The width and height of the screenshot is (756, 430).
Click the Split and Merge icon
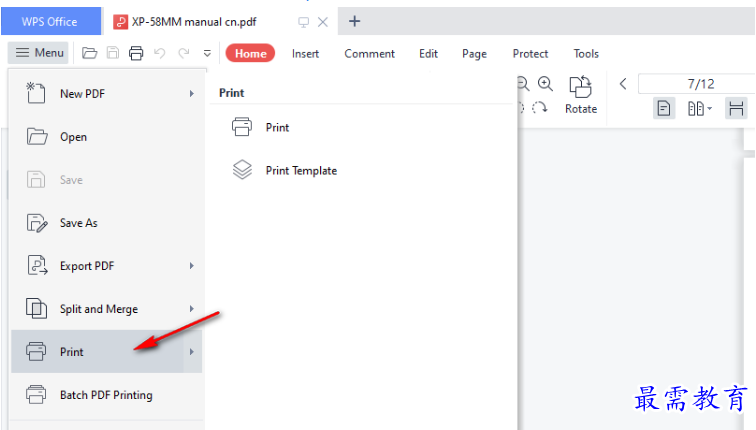[x=36, y=309]
